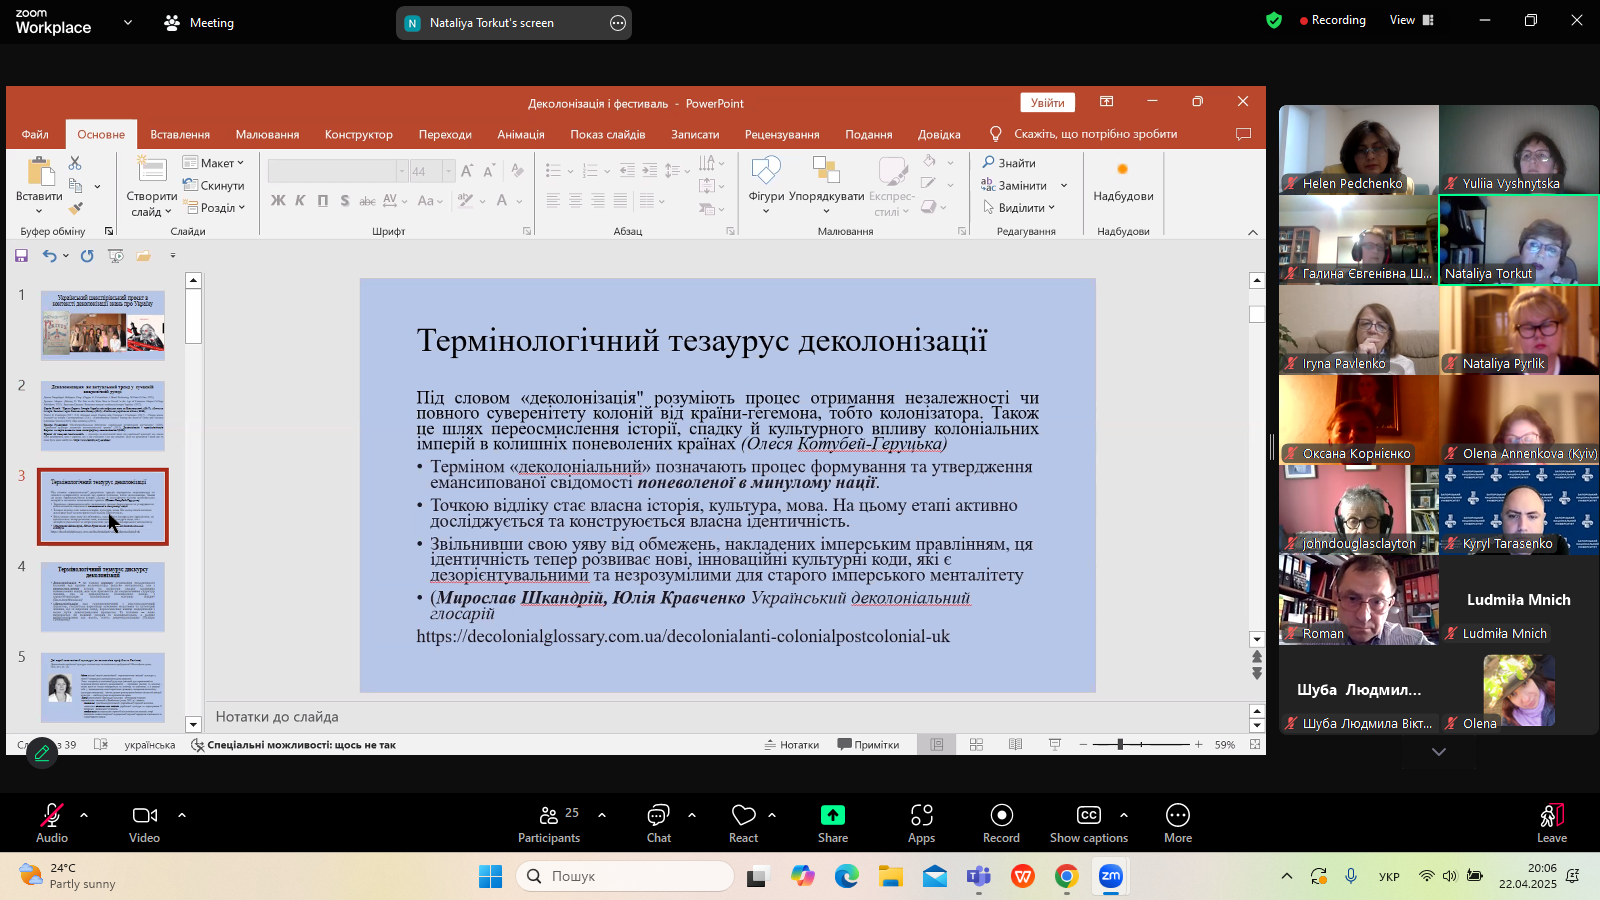This screenshot has width=1600, height=900.
Task: Expand screen share options next to presenter name
Action: (x=618, y=23)
